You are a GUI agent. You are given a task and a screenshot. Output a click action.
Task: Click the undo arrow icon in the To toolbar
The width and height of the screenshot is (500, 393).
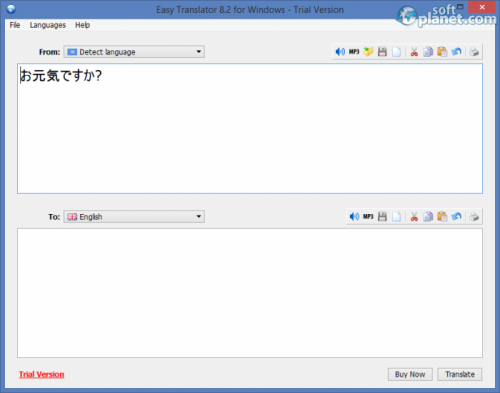pos(456,217)
